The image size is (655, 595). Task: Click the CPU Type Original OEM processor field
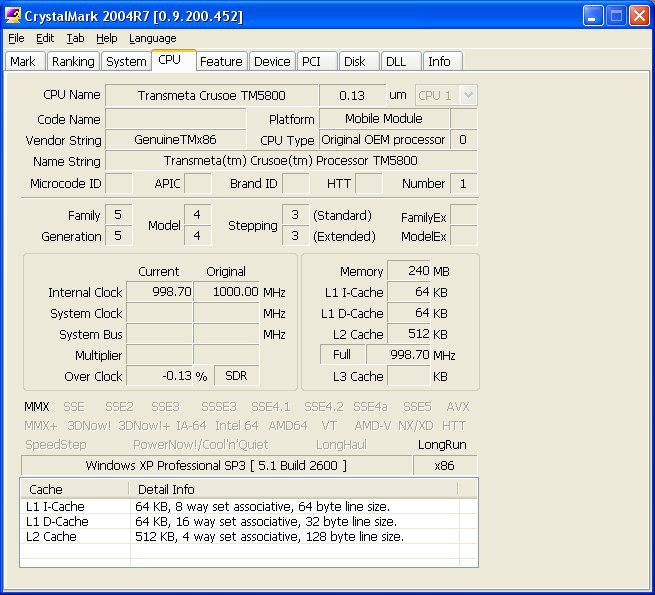384,140
